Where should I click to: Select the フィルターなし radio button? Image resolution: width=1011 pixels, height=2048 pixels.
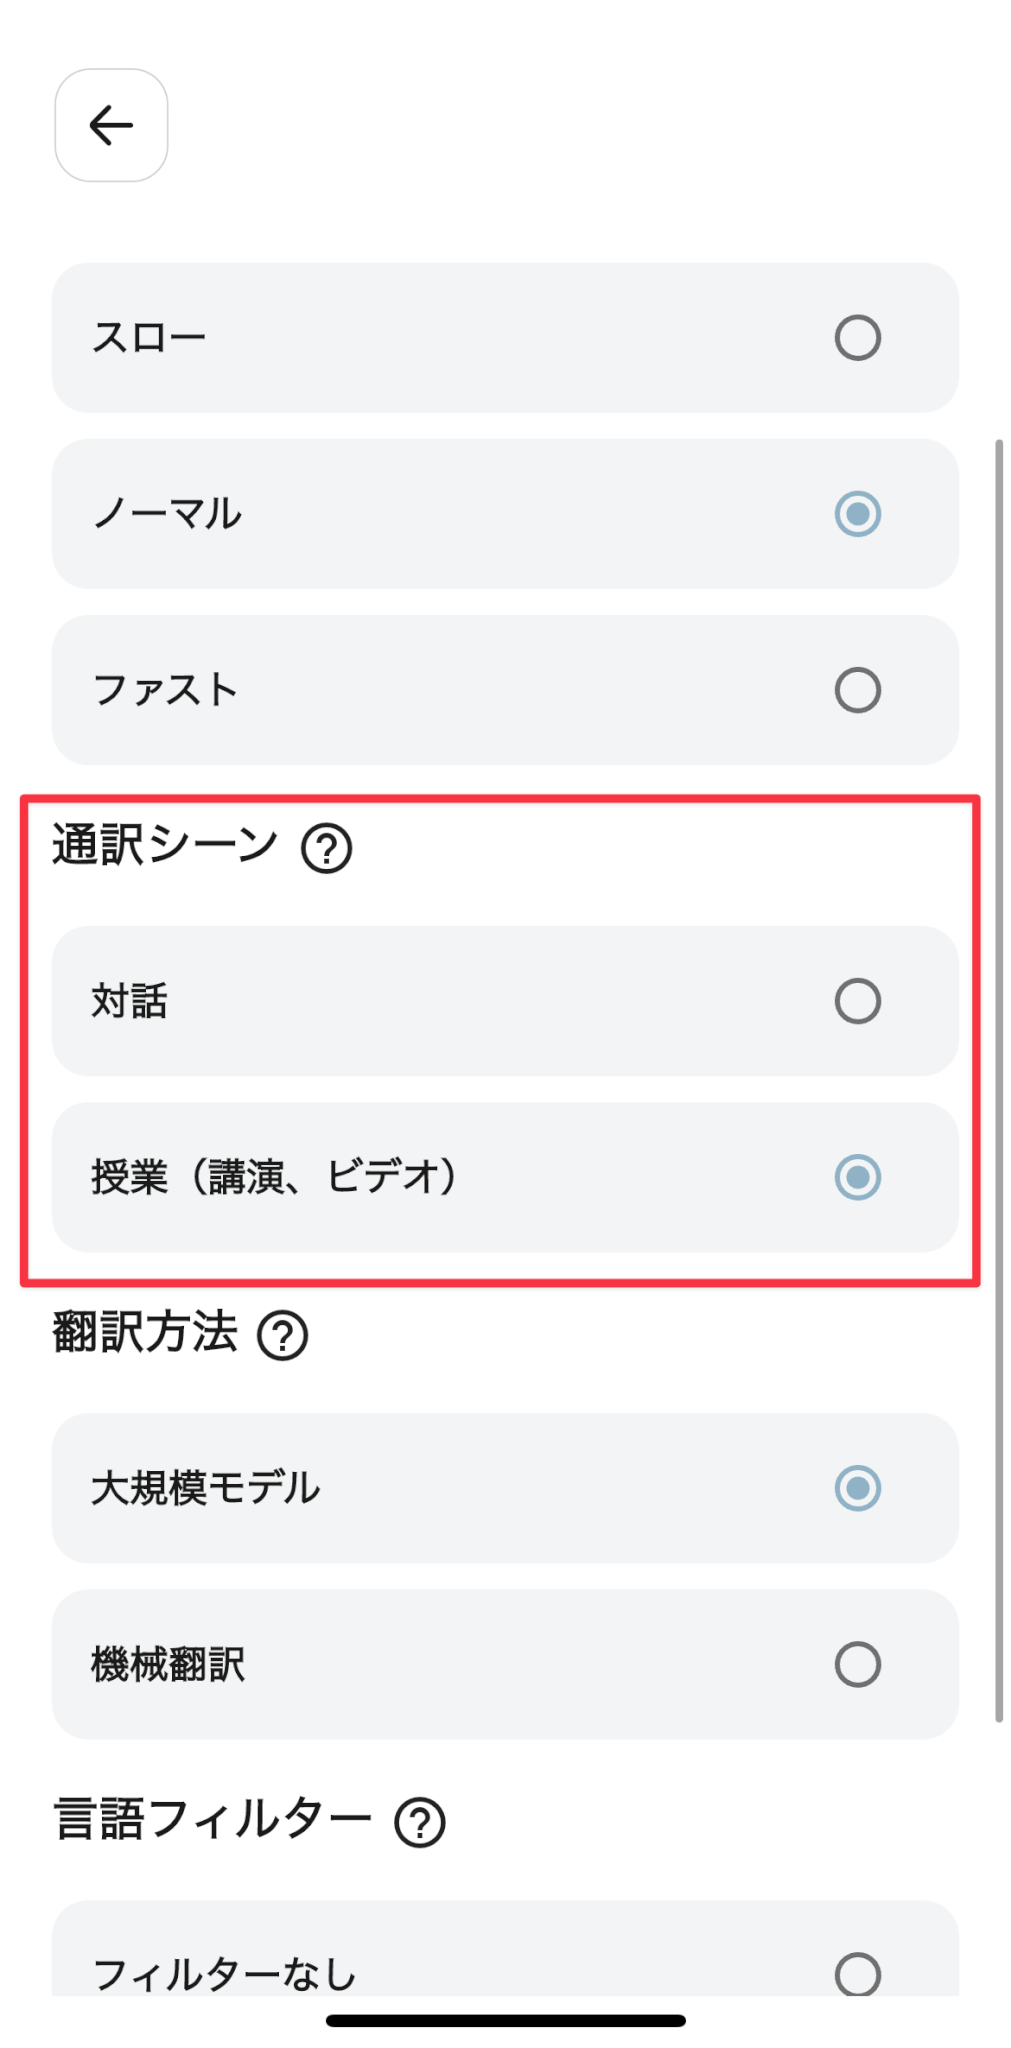pyautogui.click(x=857, y=1974)
